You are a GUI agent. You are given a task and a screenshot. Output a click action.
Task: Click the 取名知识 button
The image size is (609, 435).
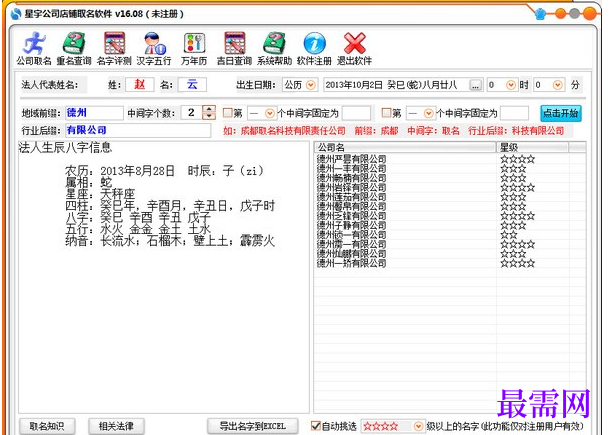[x=47, y=426]
